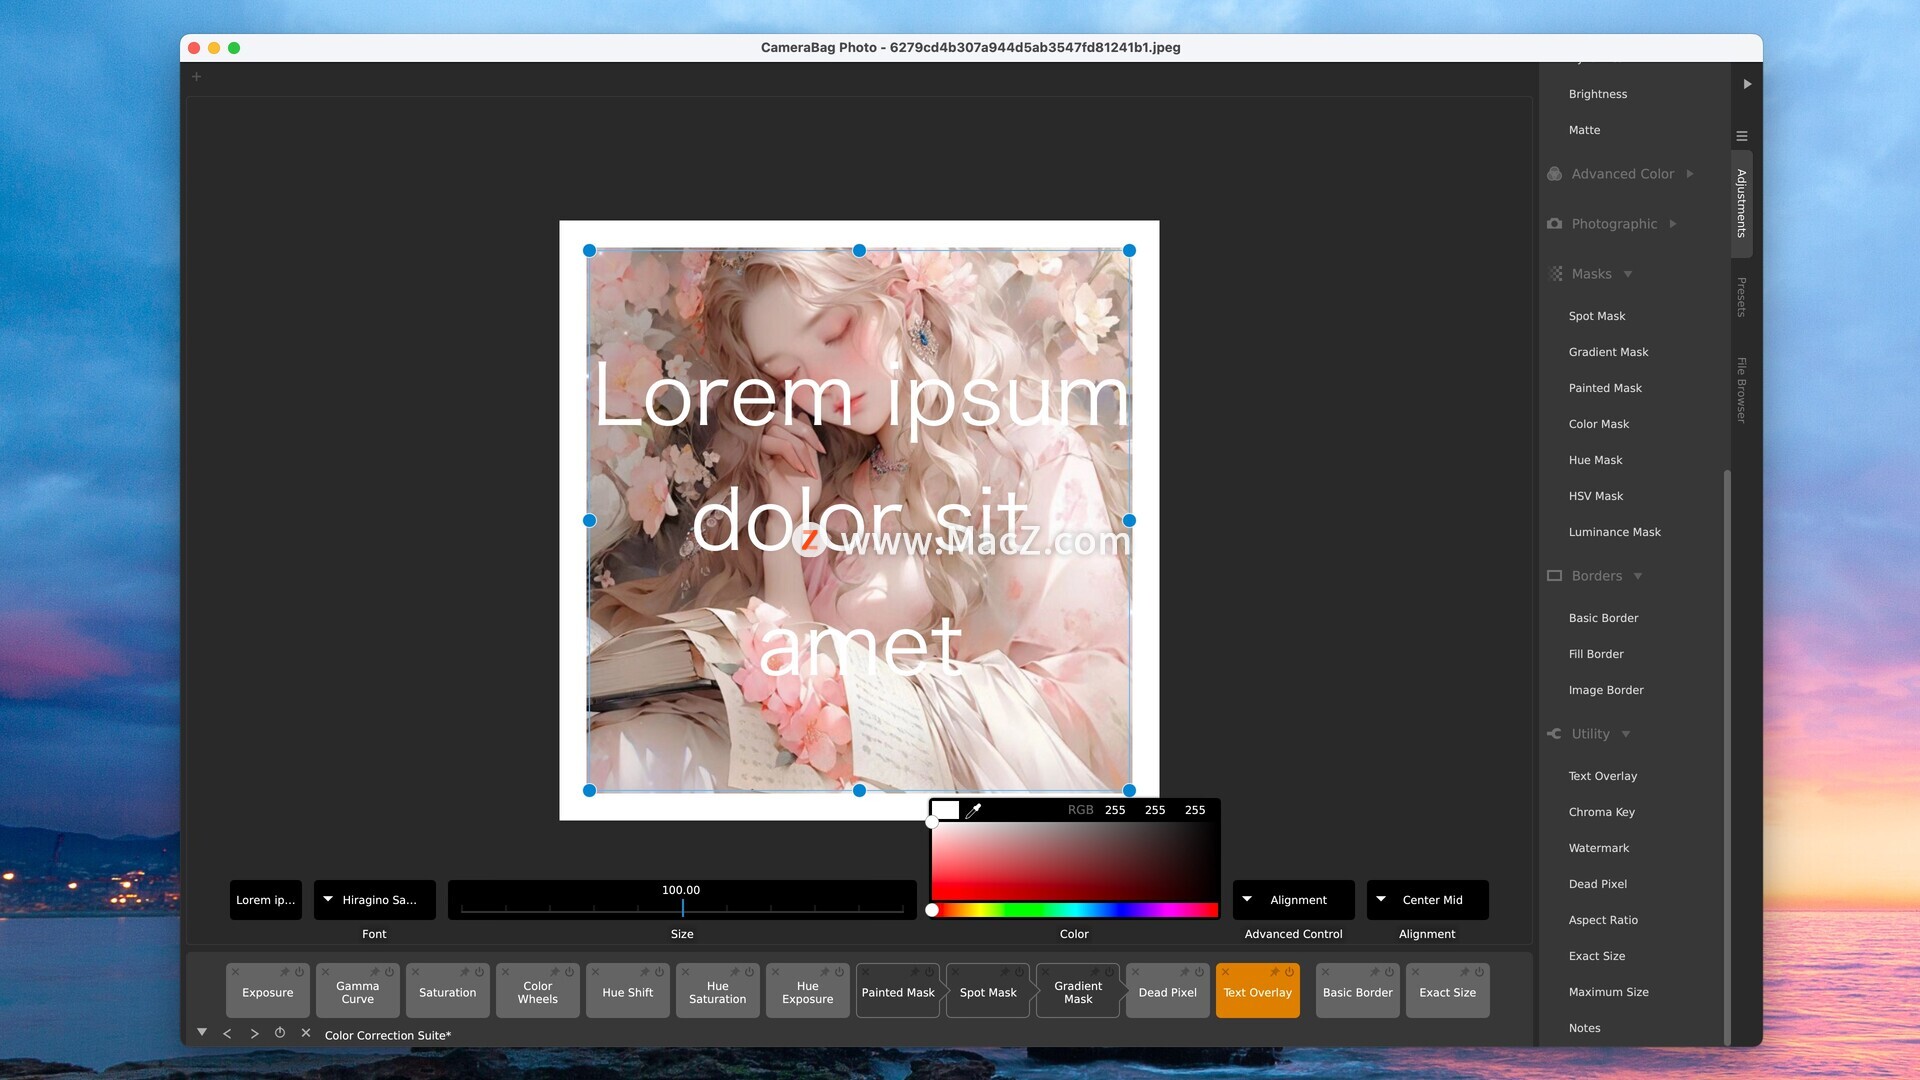Pick a color with the eyedropper tool

973,810
